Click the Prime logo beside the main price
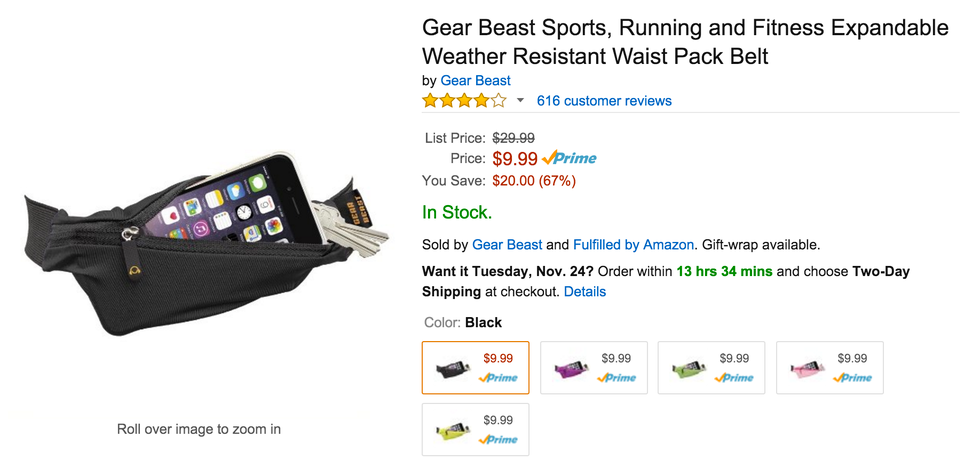This screenshot has height=469, width=980. pyautogui.click(x=569, y=158)
